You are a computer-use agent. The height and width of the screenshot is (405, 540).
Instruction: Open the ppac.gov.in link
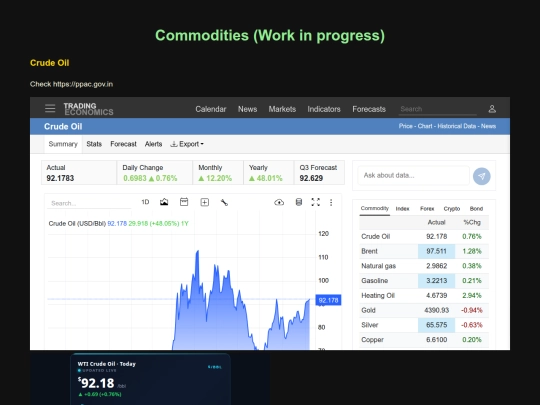point(83,84)
